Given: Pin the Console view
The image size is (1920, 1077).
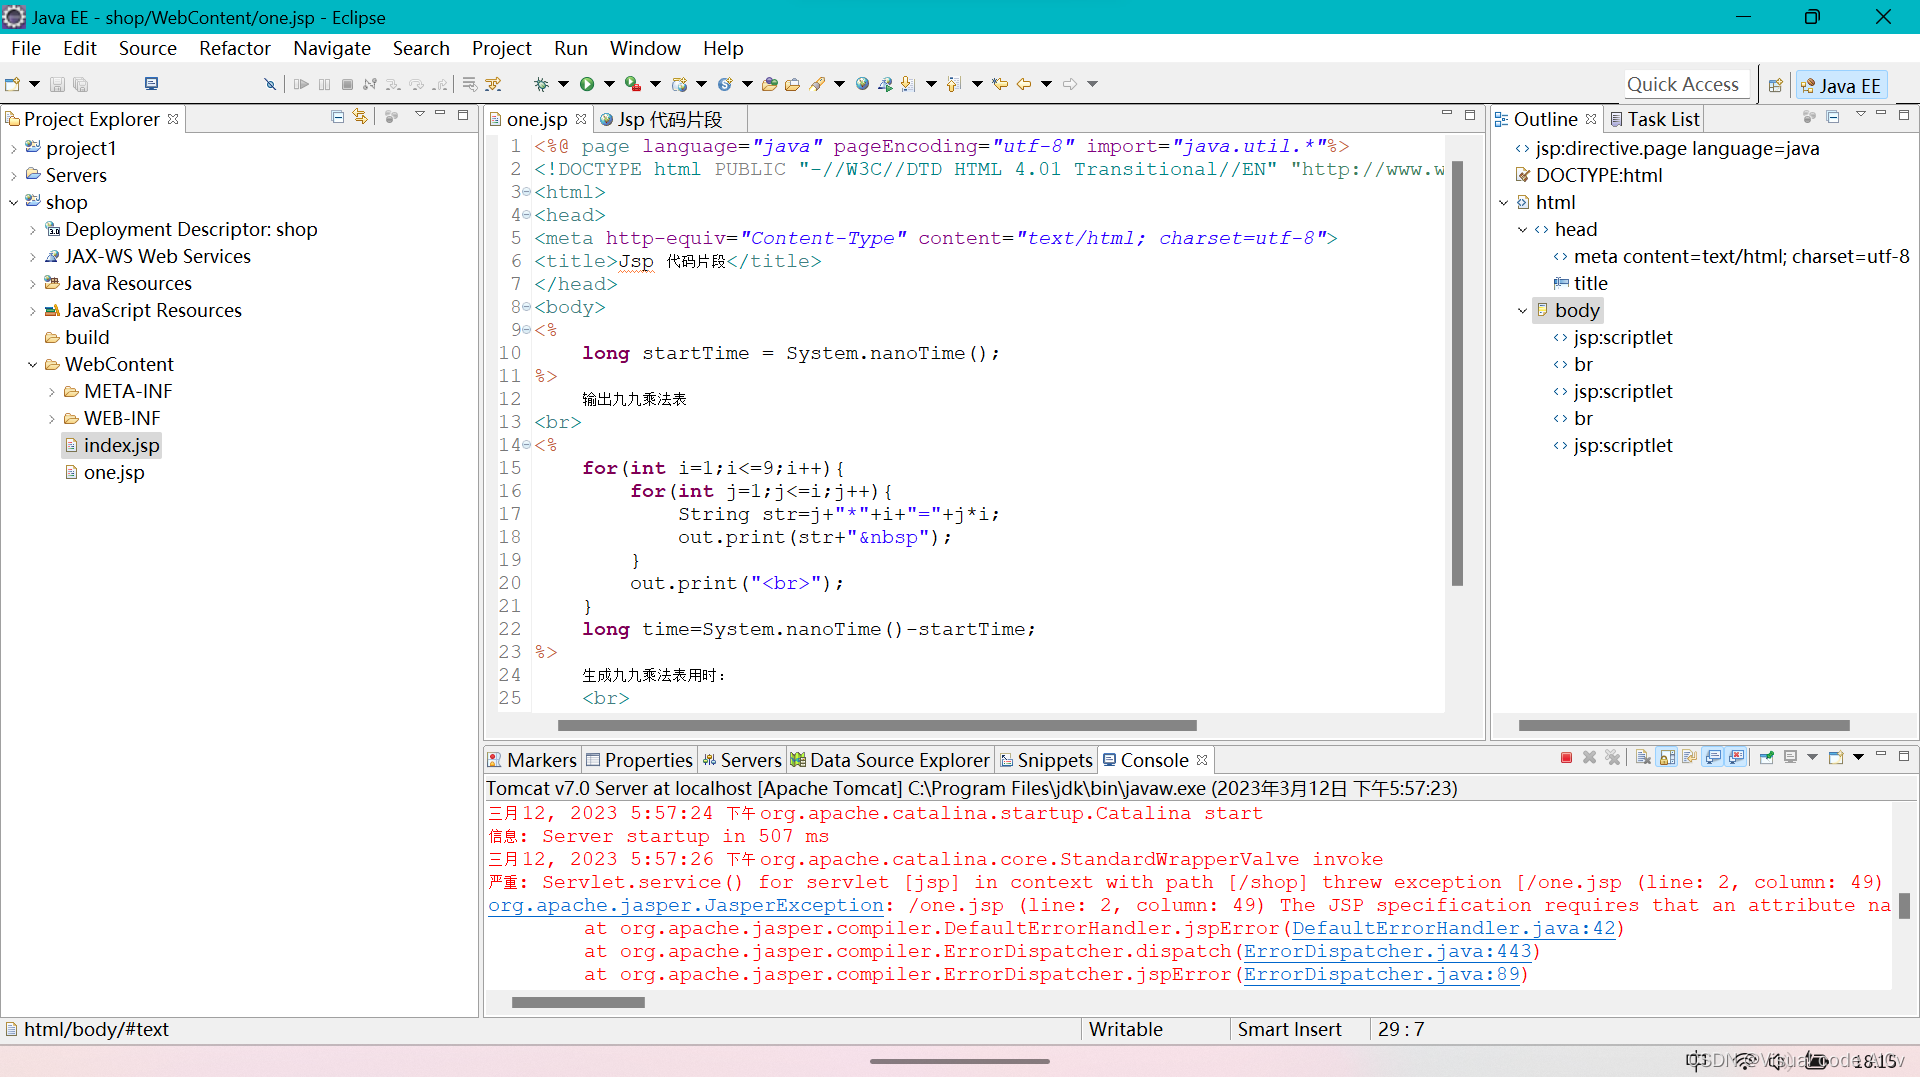Looking at the screenshot, I should 1766,758.
